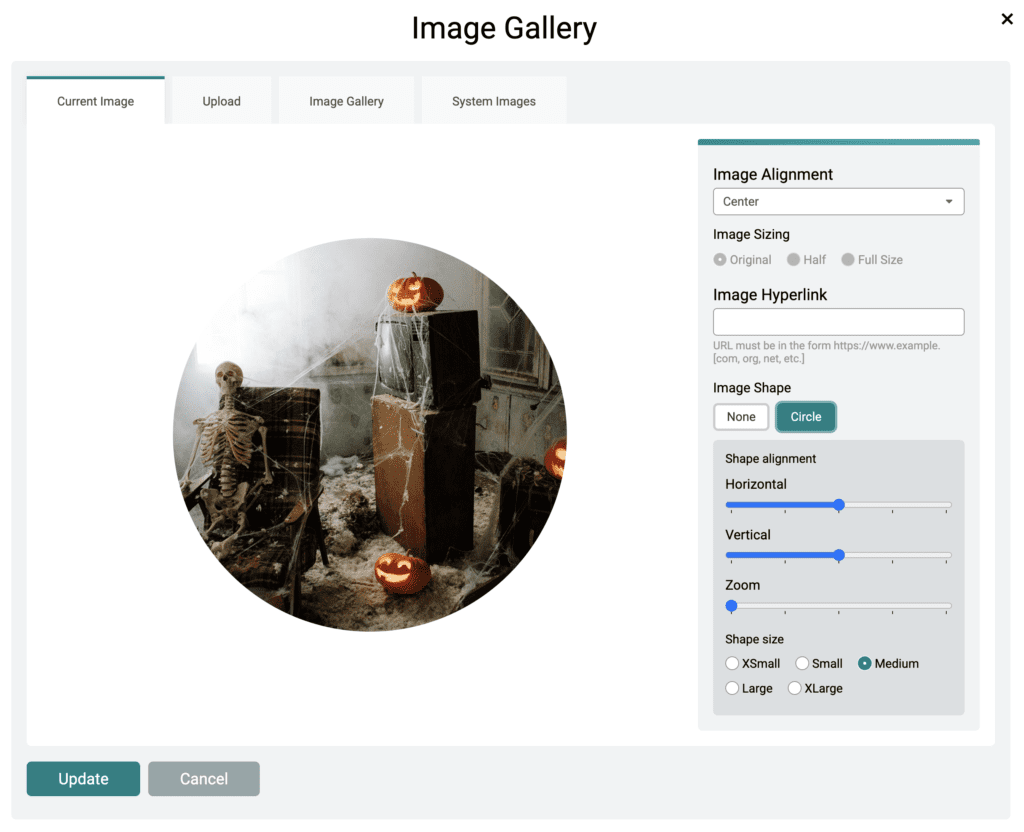Click the Image Hyperlink input field
Screen dimensions: 1024x832
(838, 322)
